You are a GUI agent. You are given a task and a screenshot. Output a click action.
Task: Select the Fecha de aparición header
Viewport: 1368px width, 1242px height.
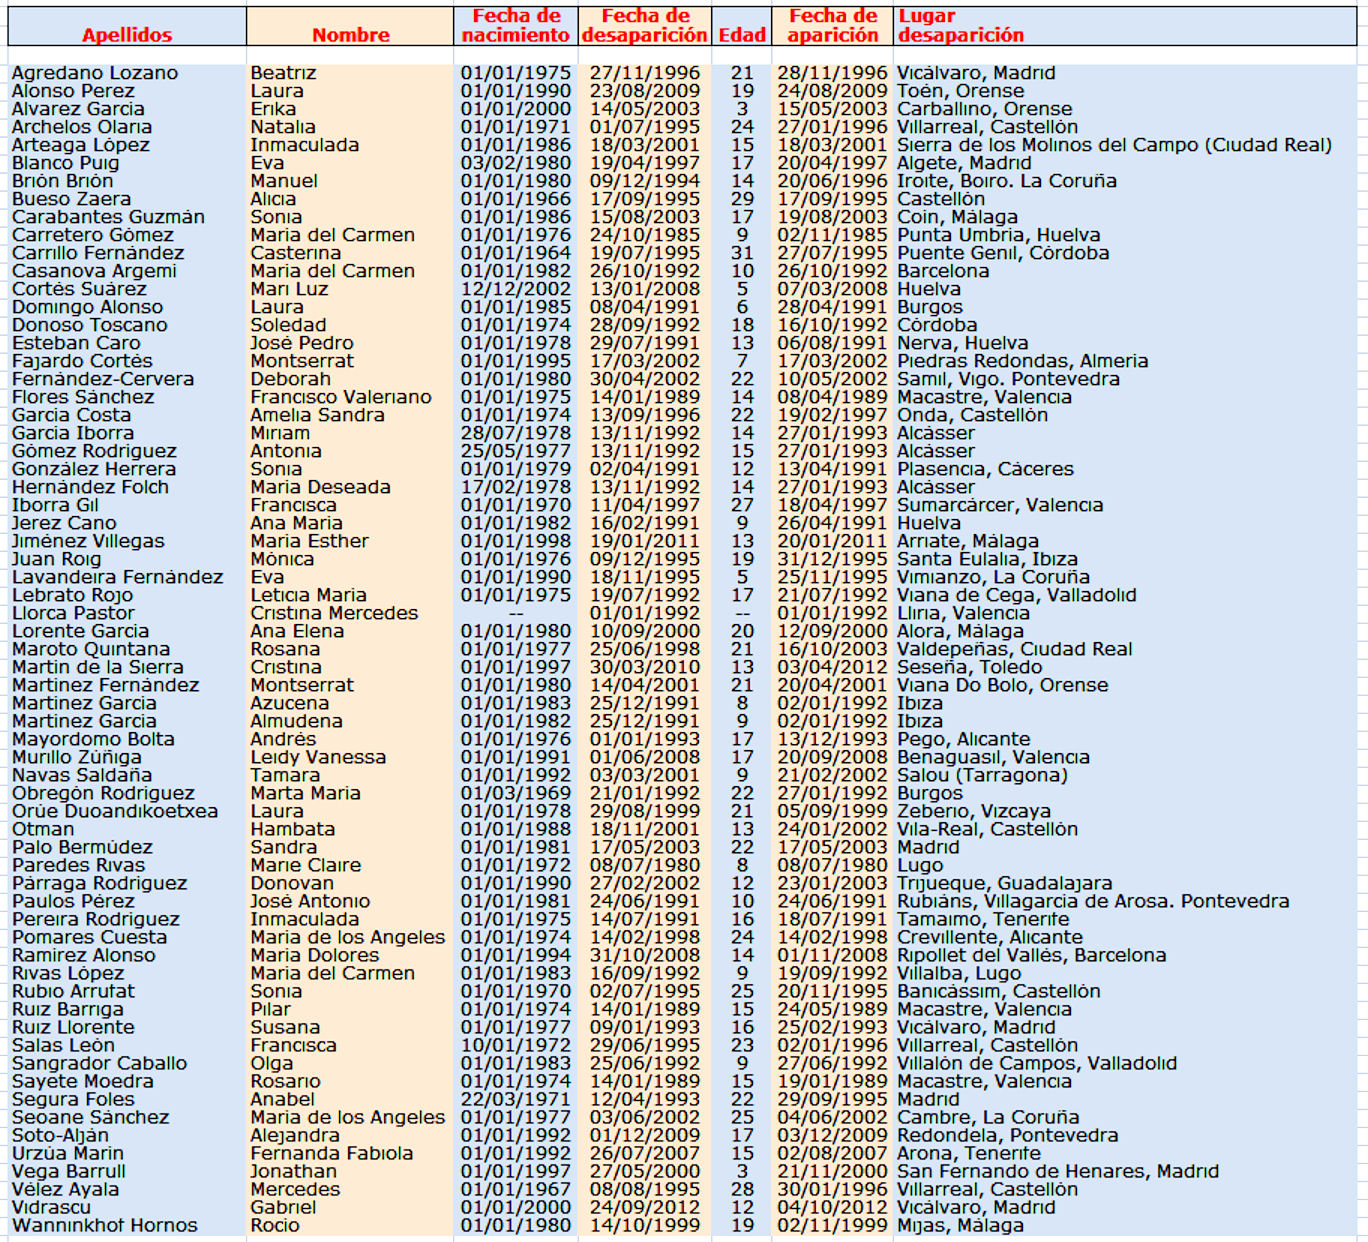click(832, 26)
